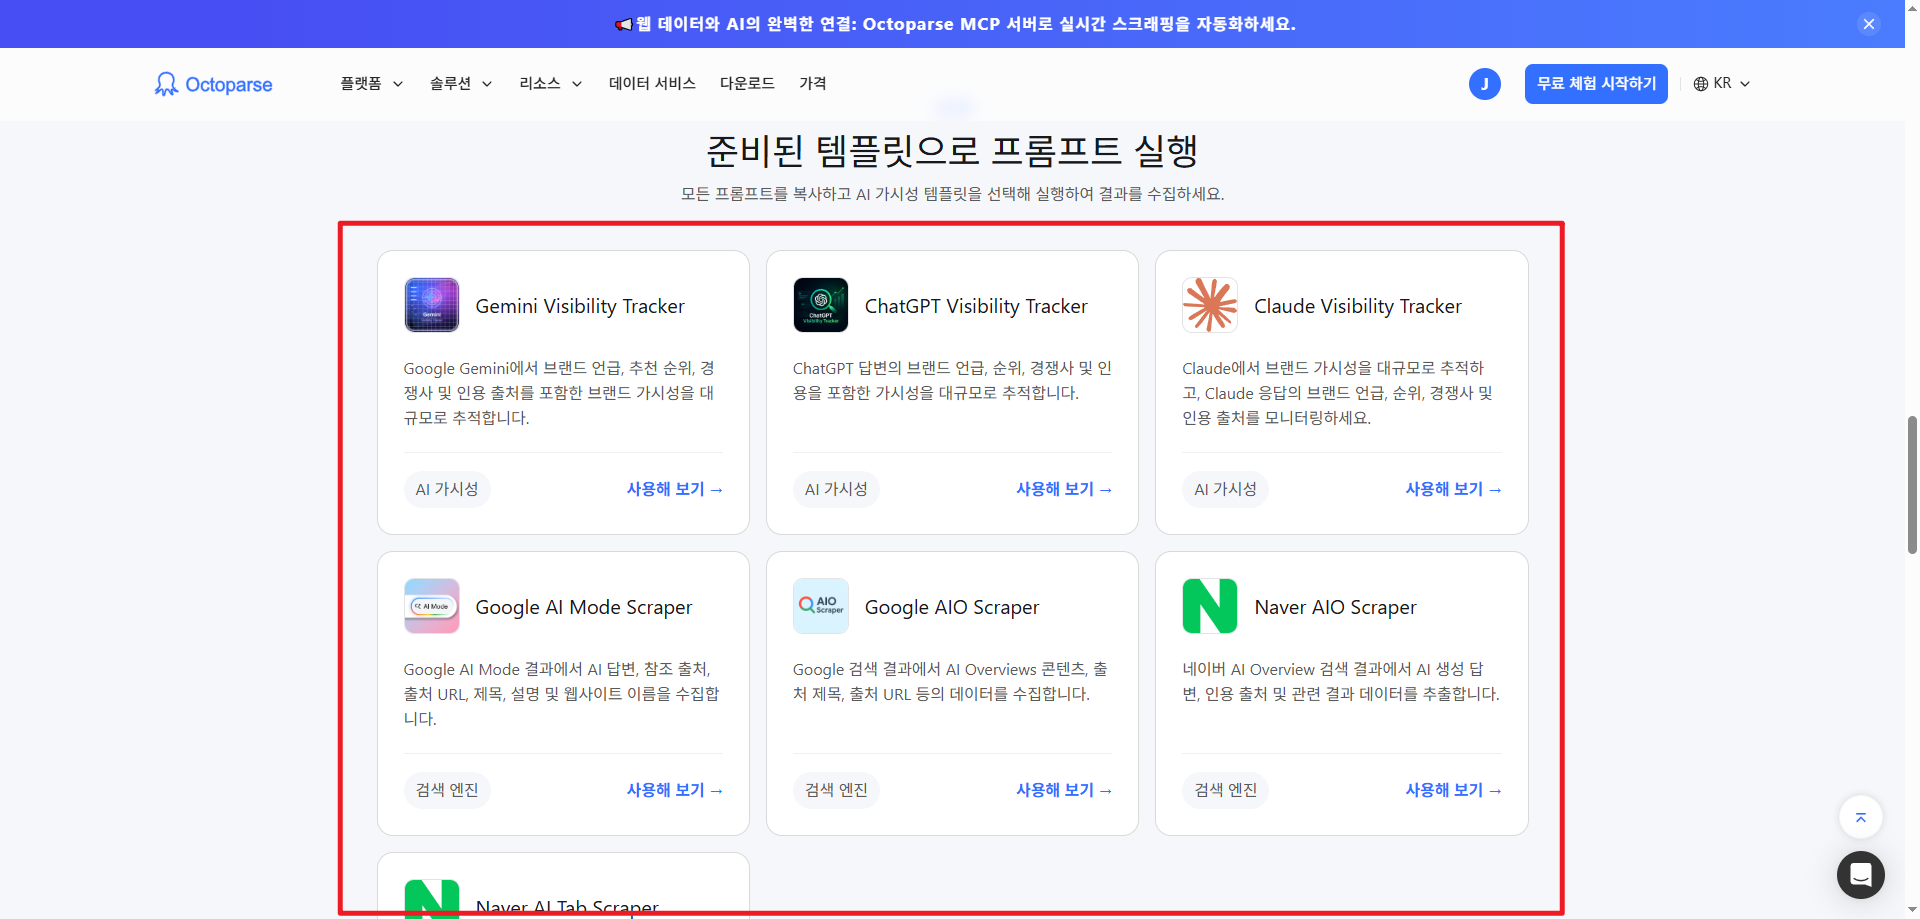
Task: Click the Naver AIO Scraper N icon
Action: [x=1210, y=606]
